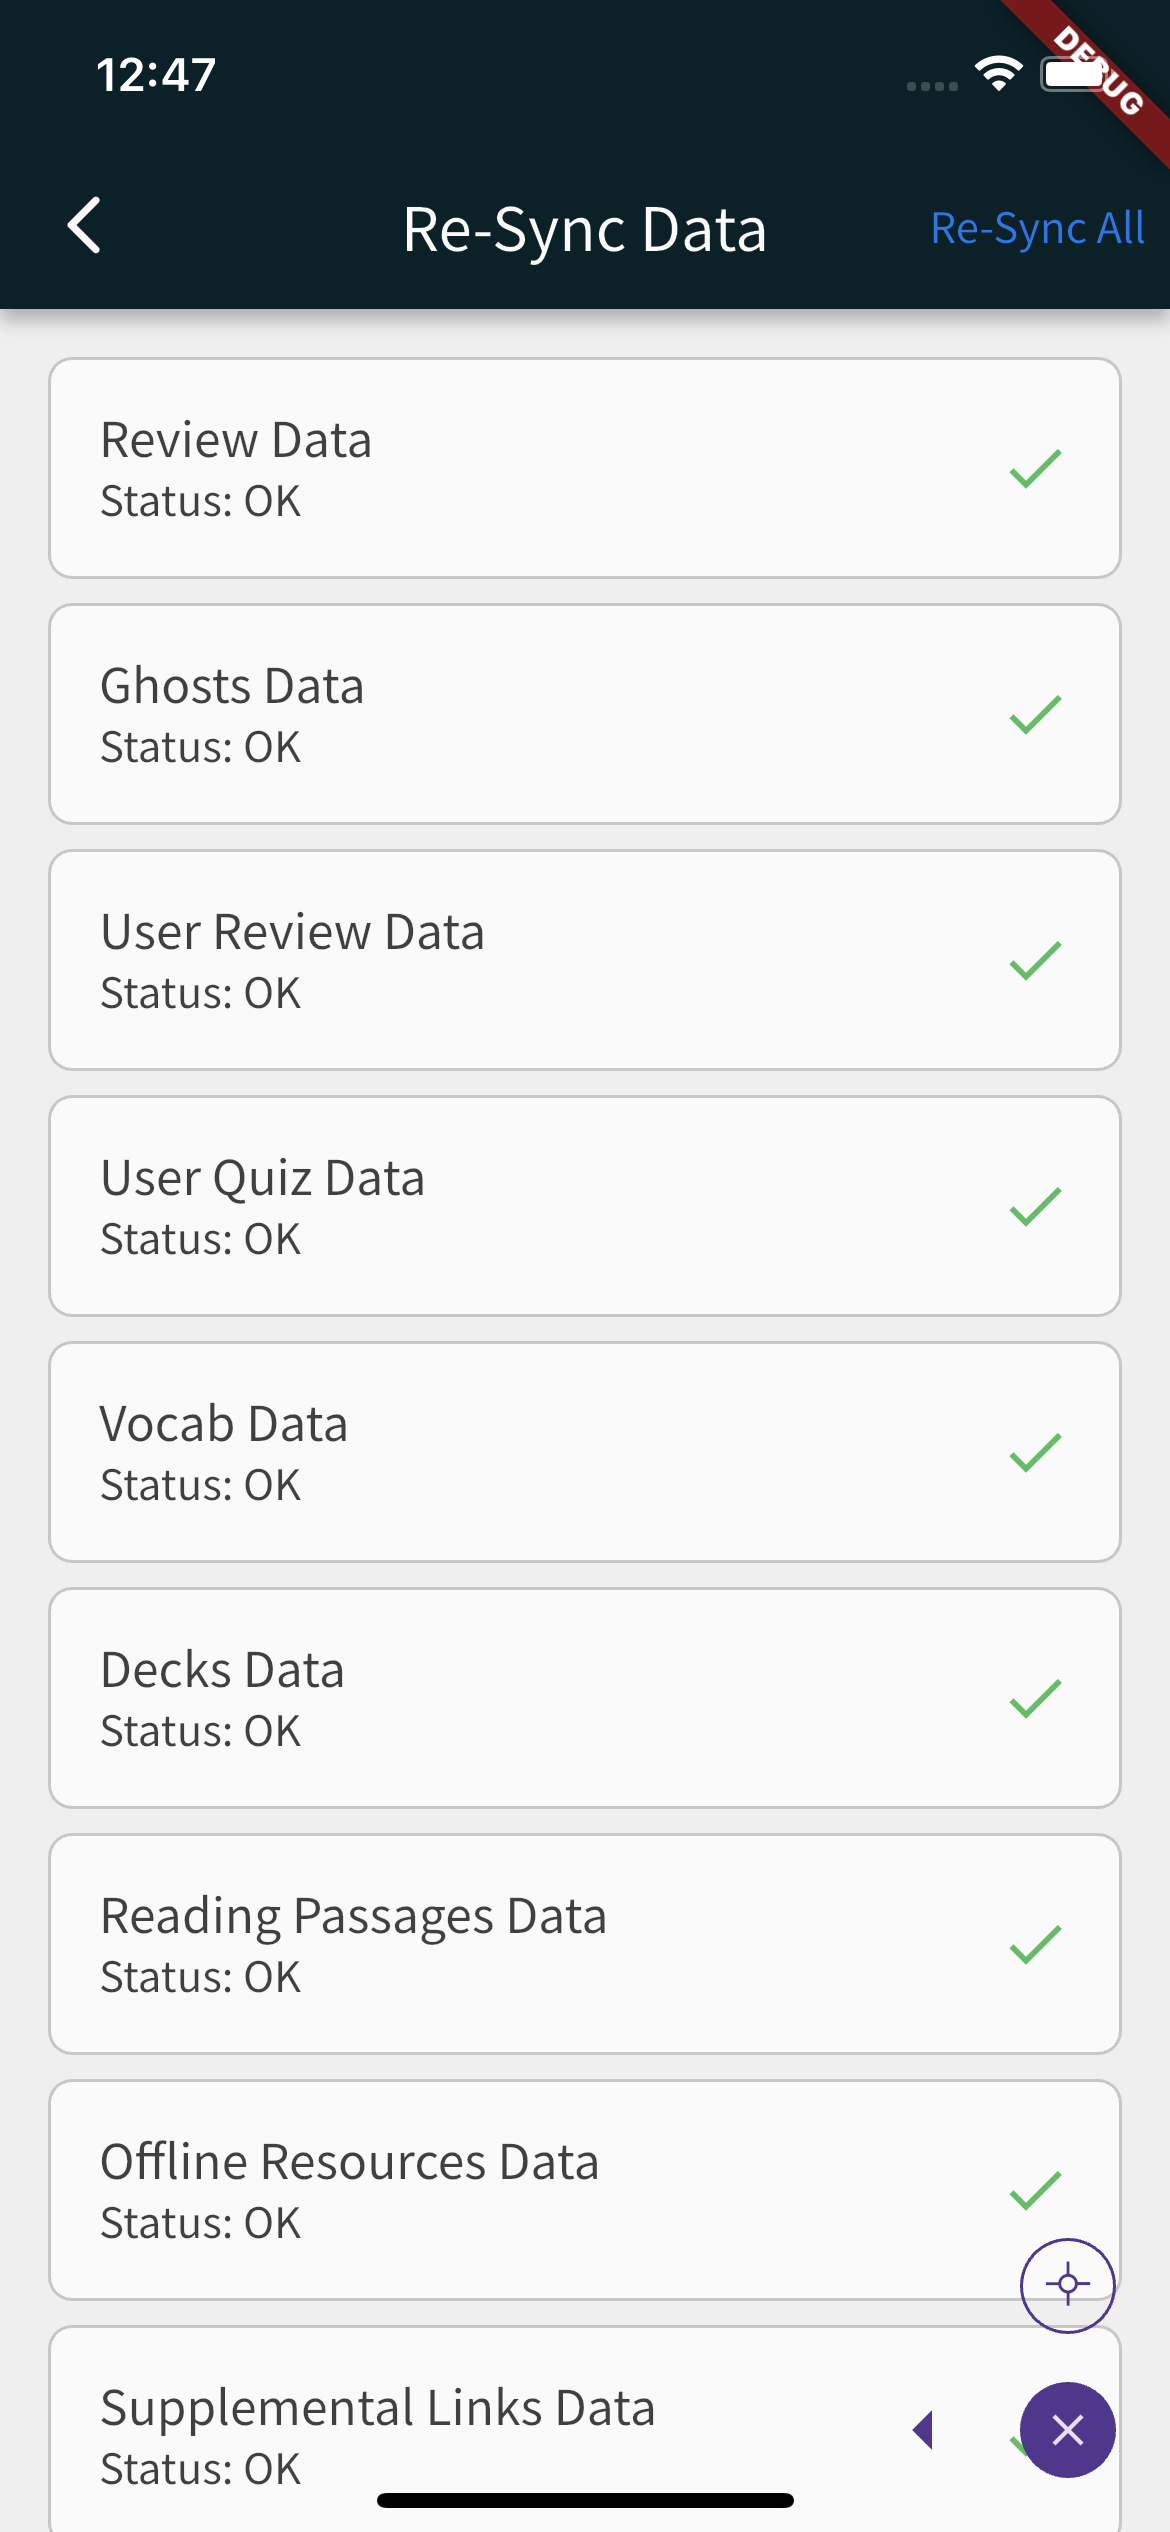Tap the Vocab Data title text
The width and height of the screenshot is (1170, 2532).
pyautogui.click(x=224, y=1424)
